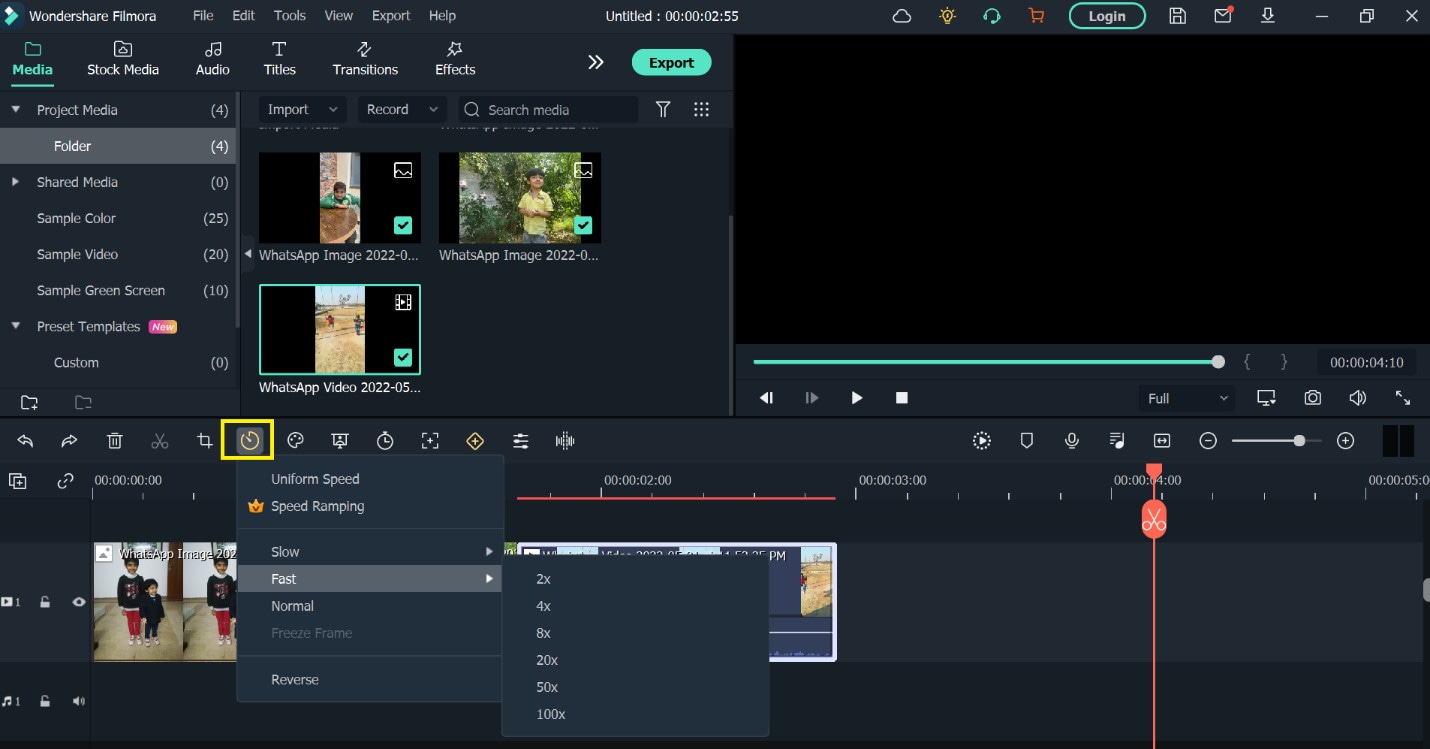Open the cloud icon in title bar
Image resolution: width=1430 pixels, height=749 pixels.
tap(902, 16)
